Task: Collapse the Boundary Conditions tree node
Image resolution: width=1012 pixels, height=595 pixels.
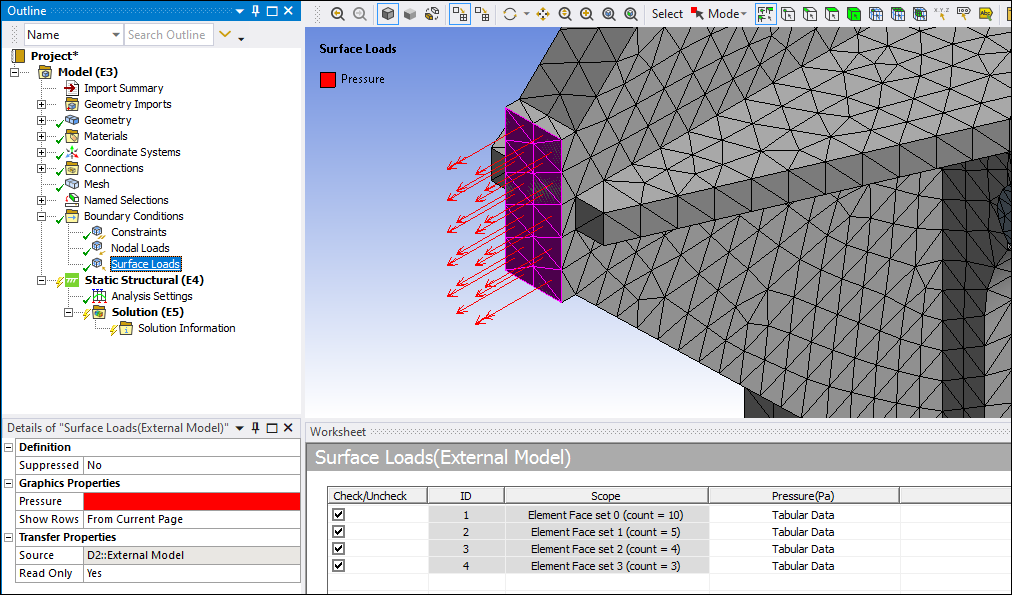Action: (41, 216)
